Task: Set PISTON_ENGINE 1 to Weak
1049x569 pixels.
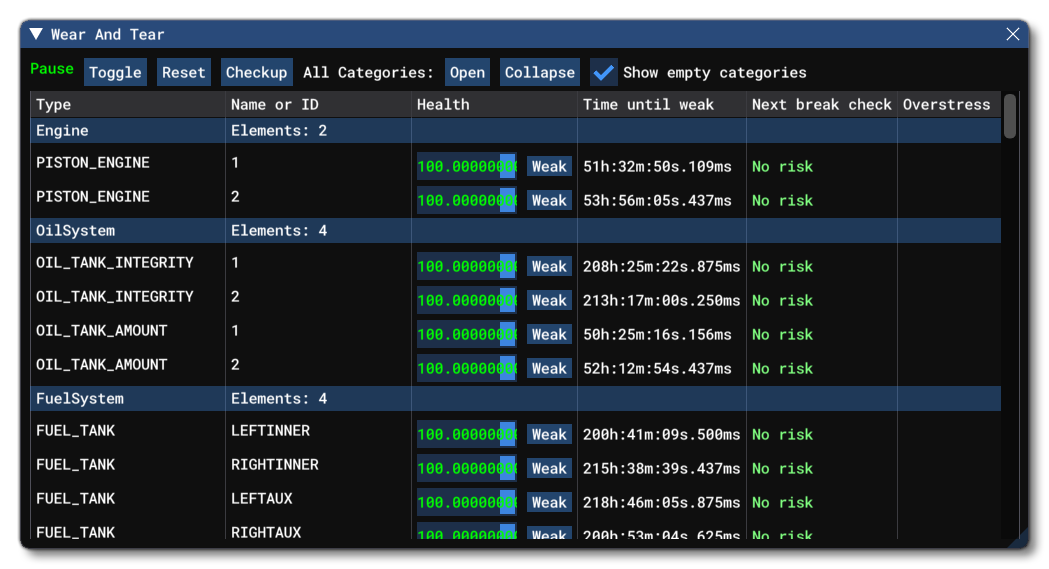Action: 548,167
